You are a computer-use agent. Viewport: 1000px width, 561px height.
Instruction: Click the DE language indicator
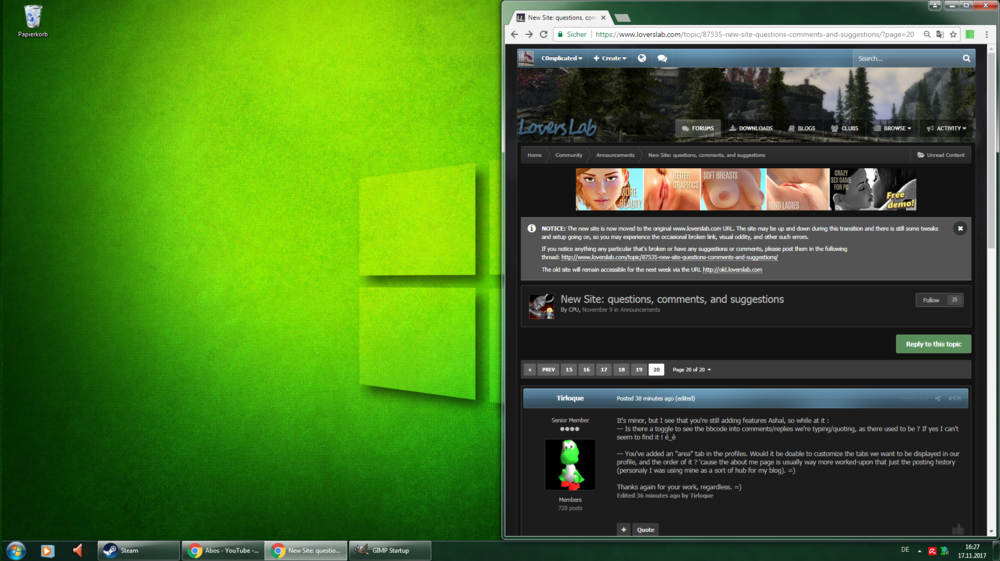click(x=905, y=550)
